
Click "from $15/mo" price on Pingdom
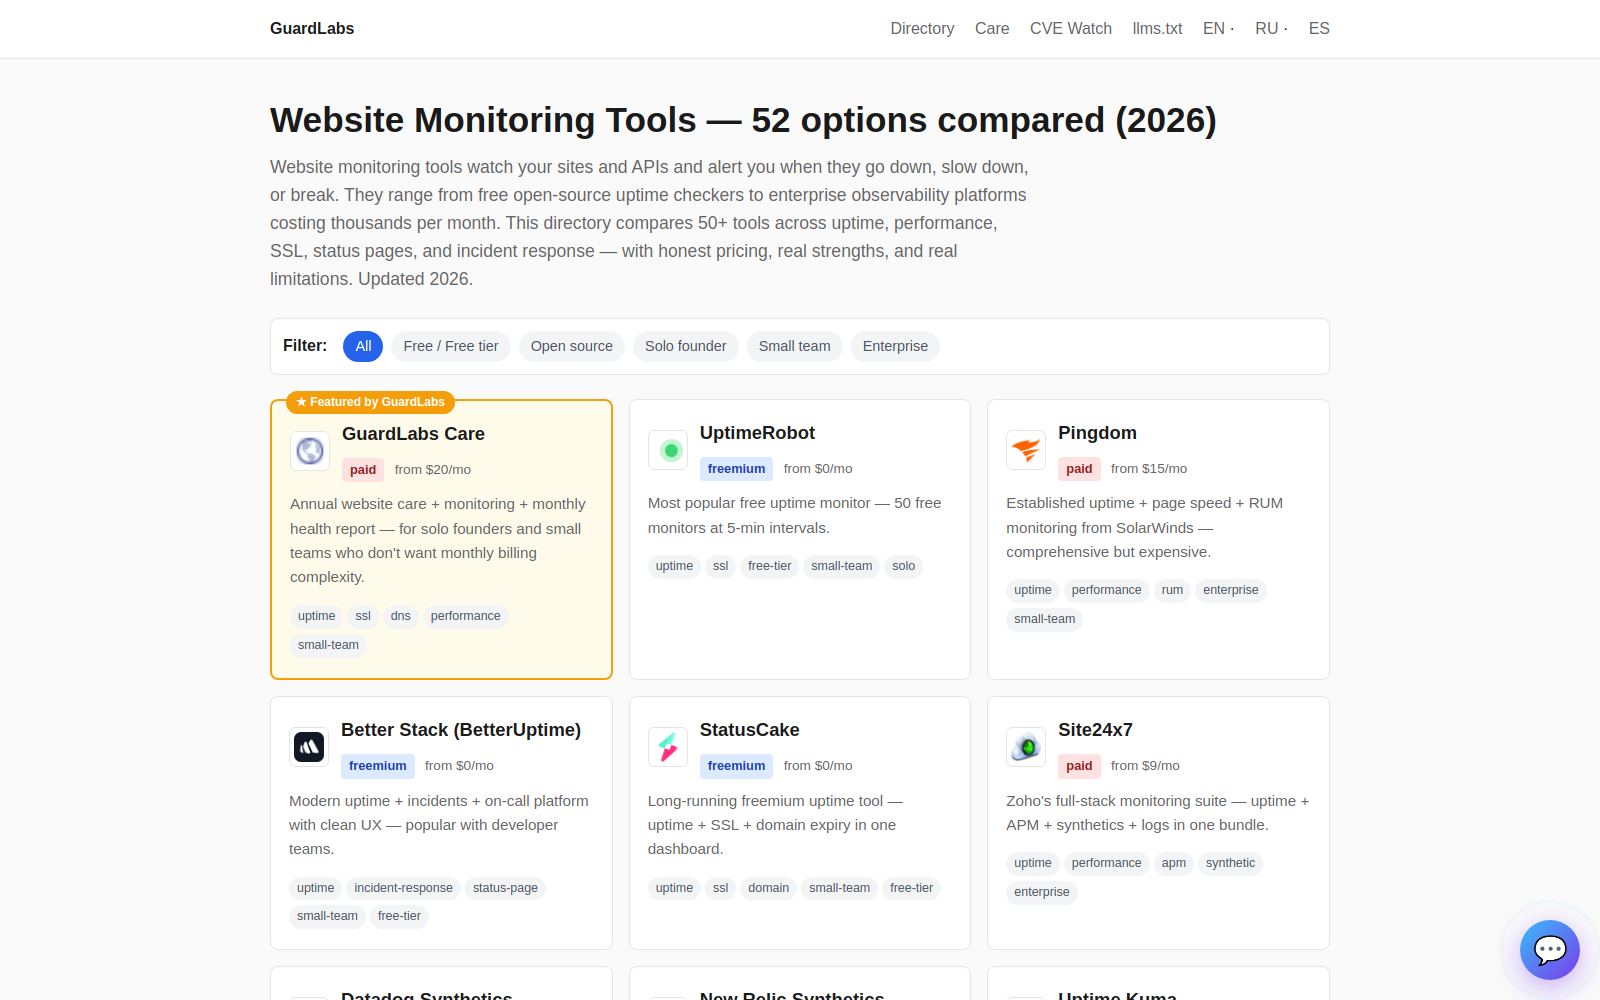click(1149, 469)
